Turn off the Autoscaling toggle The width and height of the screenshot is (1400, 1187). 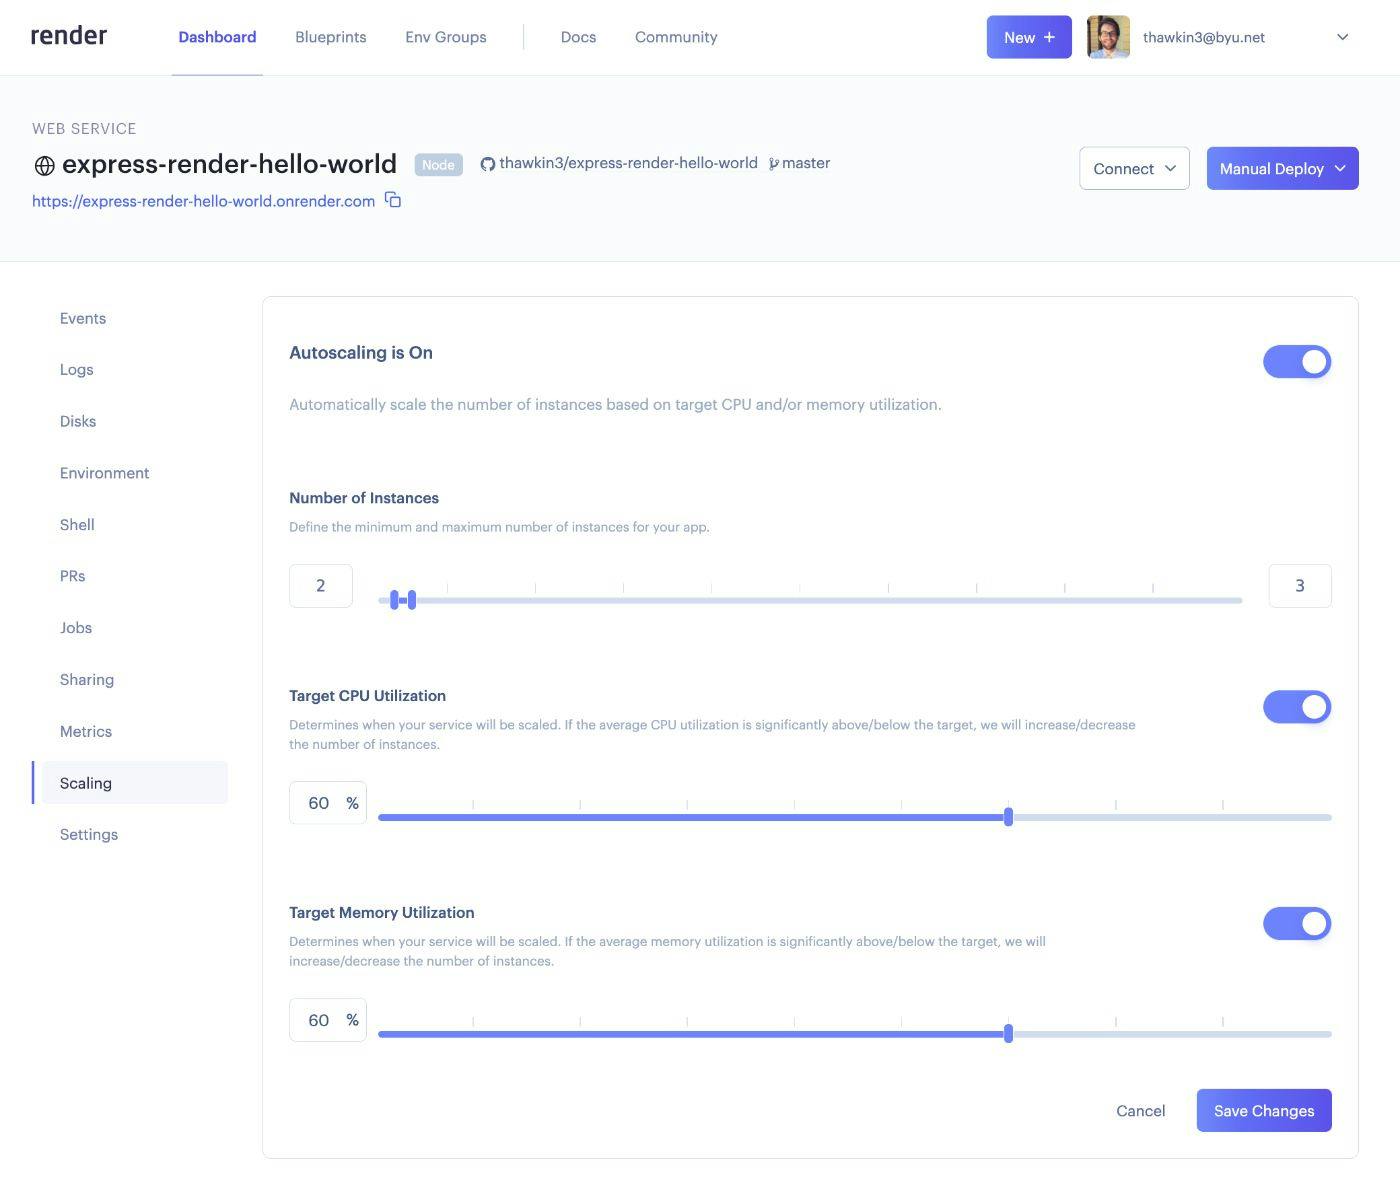coord(1297,362)
